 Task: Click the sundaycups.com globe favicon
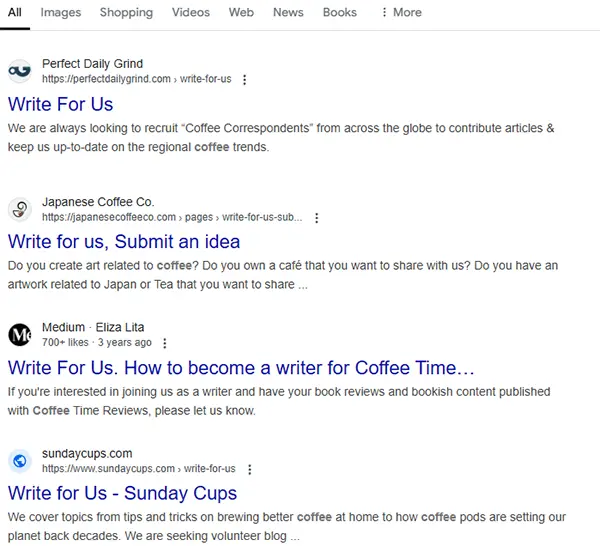(x=20, y=461)
